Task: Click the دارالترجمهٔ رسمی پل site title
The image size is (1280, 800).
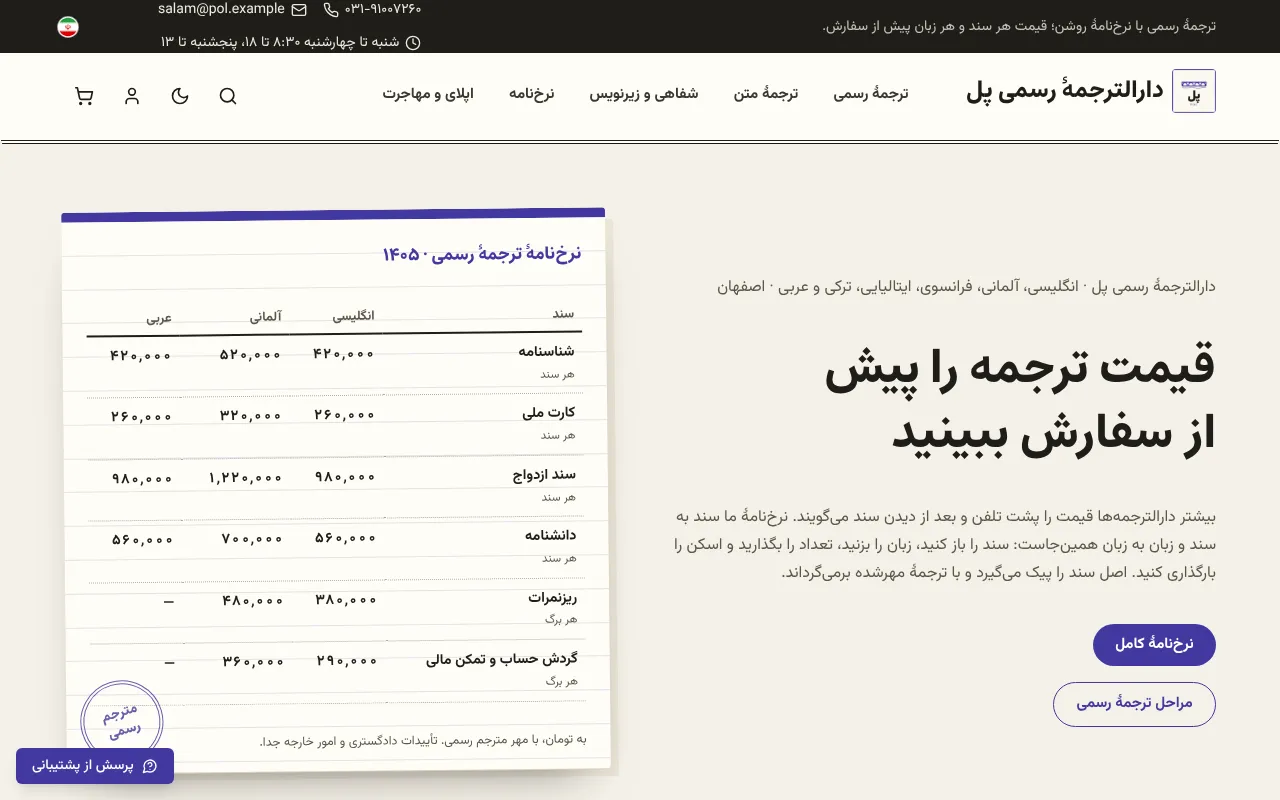Action: (1065, 91)
